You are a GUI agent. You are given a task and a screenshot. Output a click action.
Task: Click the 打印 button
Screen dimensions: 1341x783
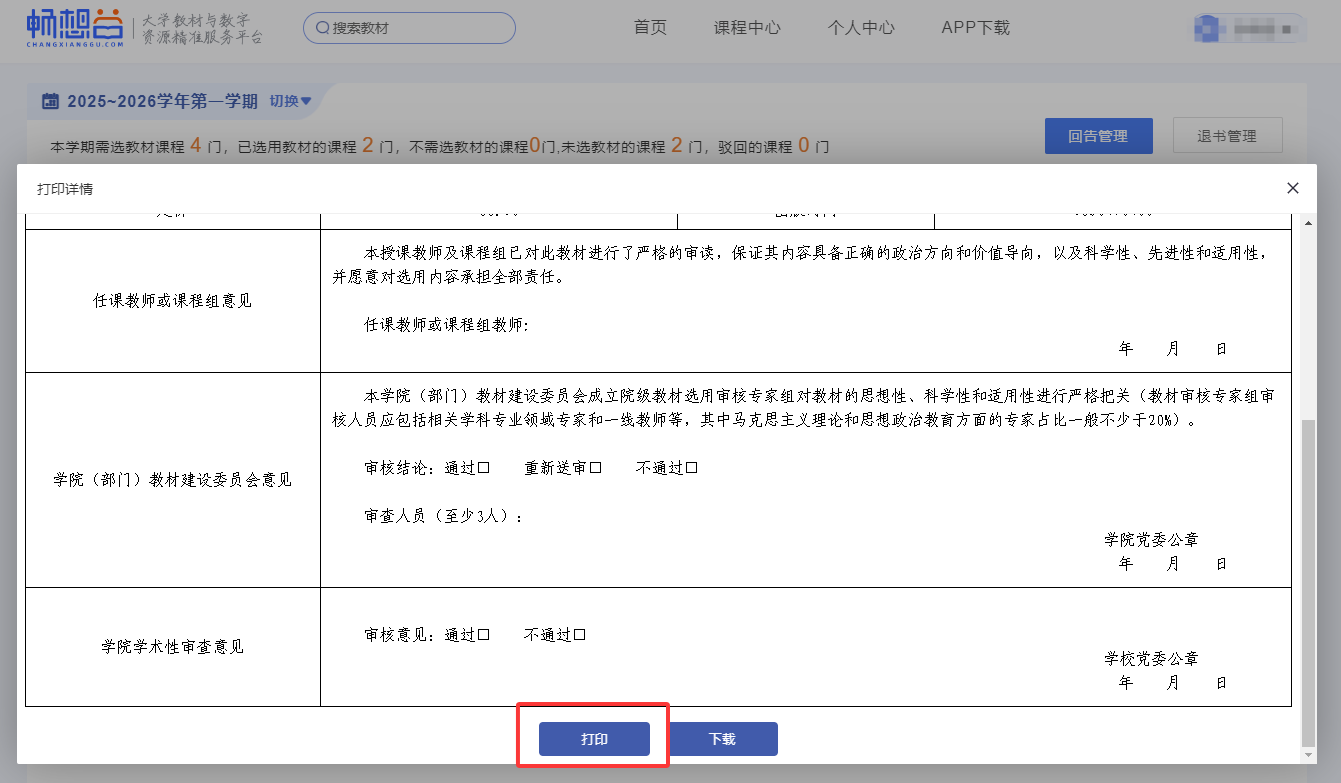[594, 739]
